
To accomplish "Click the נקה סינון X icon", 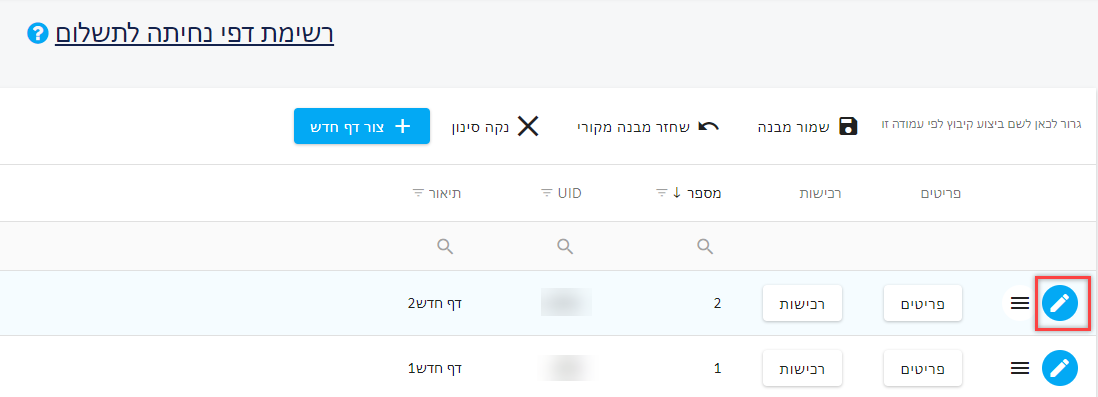I will [x=527, y=127].
